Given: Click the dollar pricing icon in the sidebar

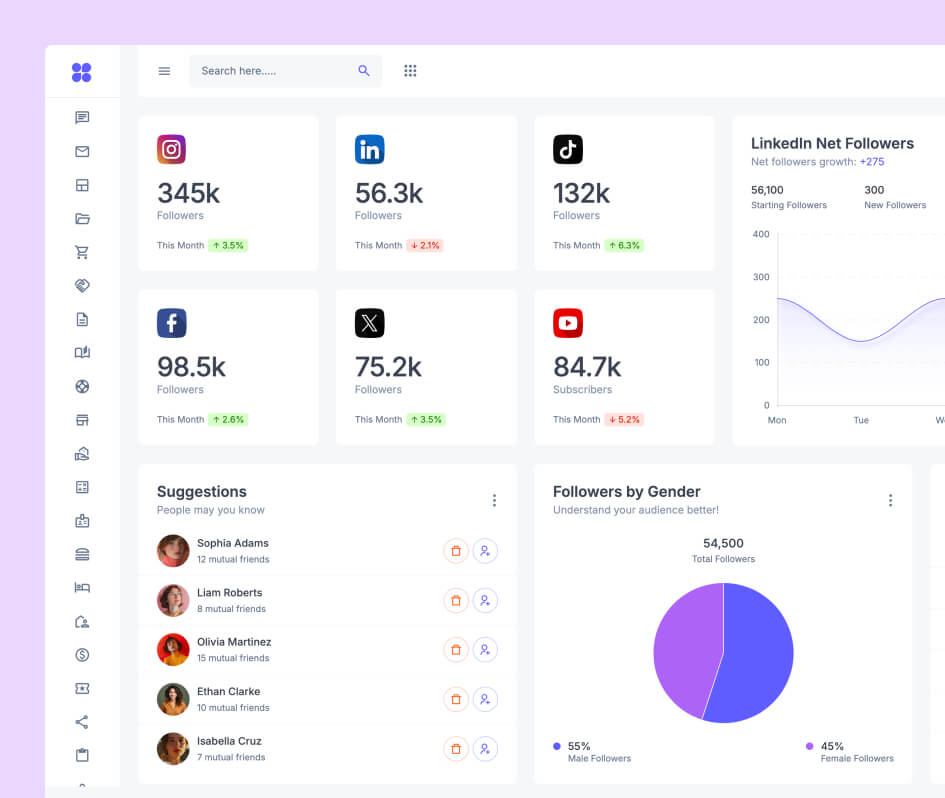Looking at the screenshot, I should pos(82,654).
